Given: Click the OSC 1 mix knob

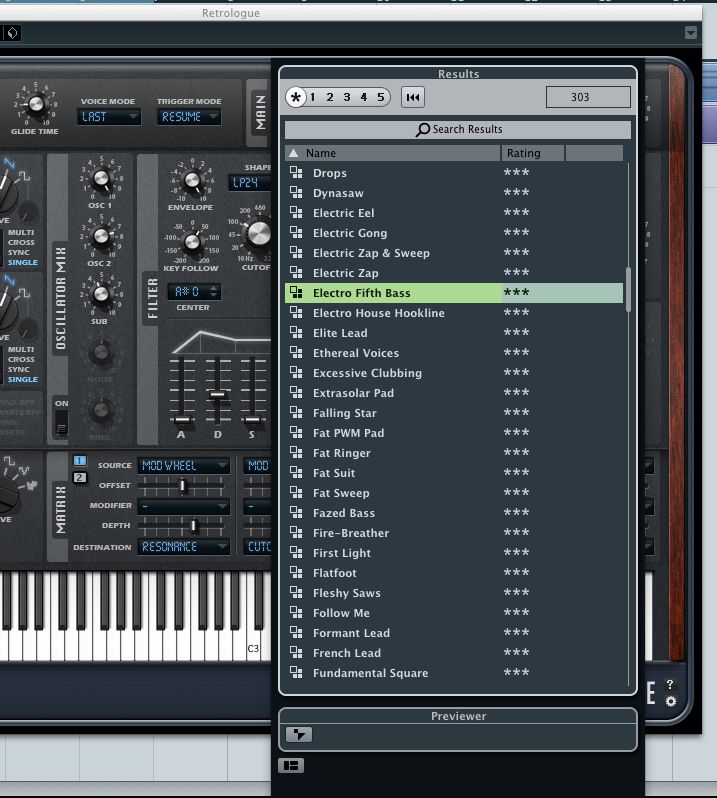Looking at the screenshot, I should click(x=101, y=179).
